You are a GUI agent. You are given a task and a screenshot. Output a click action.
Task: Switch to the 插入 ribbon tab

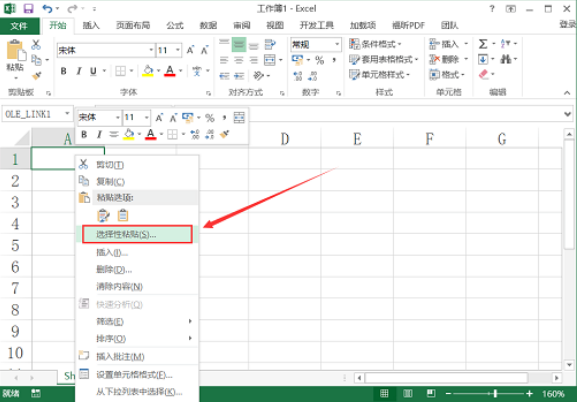tap(91, 25)
